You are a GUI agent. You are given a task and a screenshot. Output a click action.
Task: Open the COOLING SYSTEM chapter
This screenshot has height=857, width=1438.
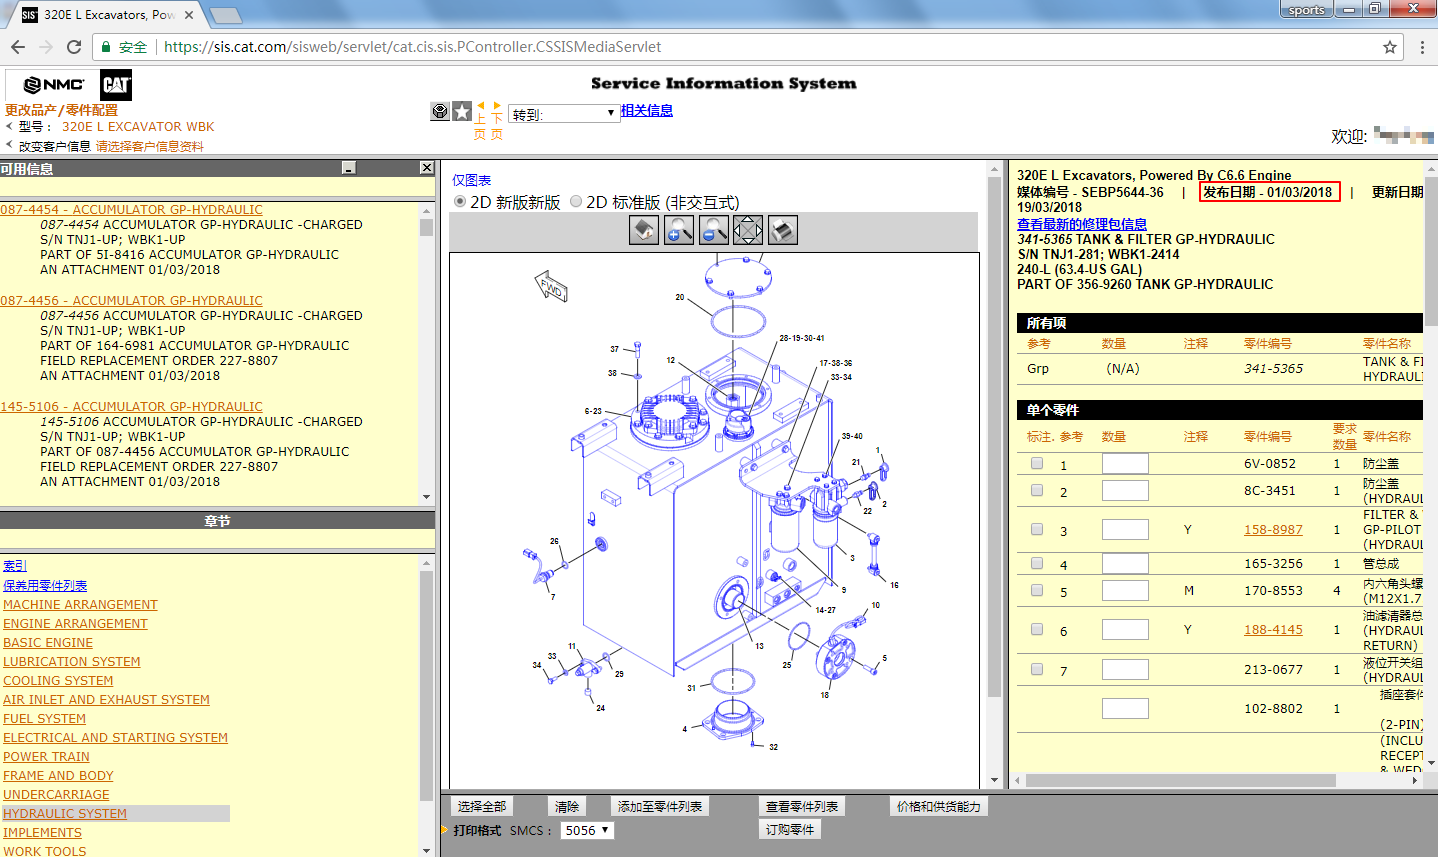[x=58, y=681]
